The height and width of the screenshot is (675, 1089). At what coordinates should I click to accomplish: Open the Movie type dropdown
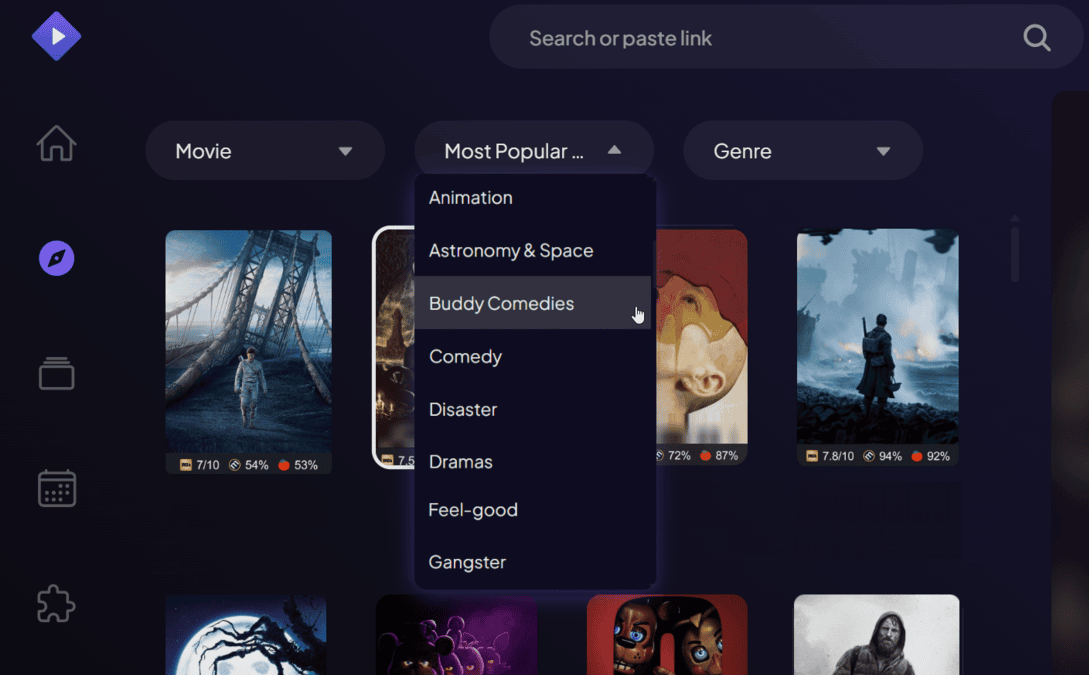(264, 150)
